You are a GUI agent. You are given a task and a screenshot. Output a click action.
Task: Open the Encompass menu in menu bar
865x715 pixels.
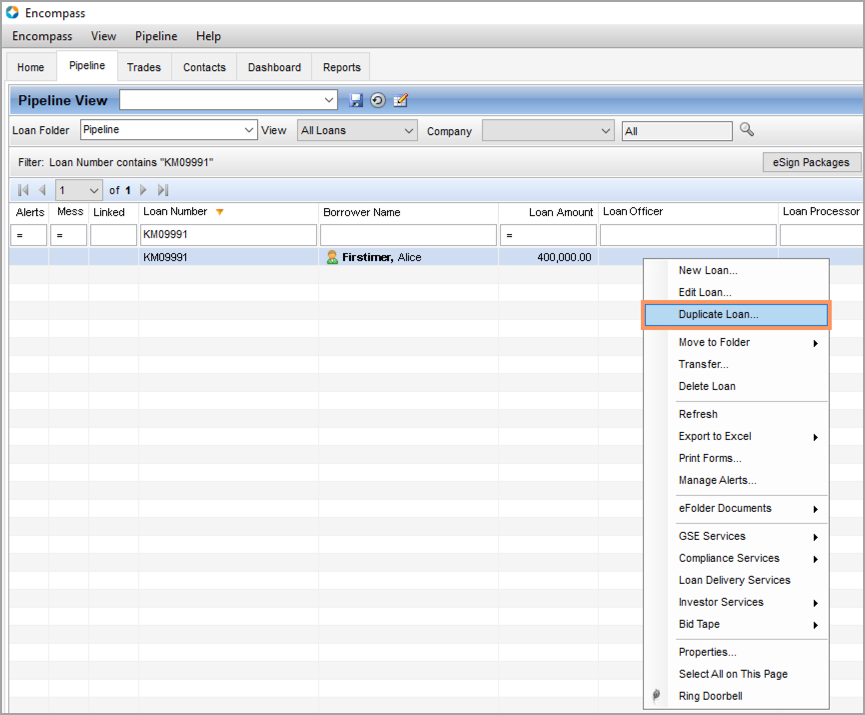[42, 36]
